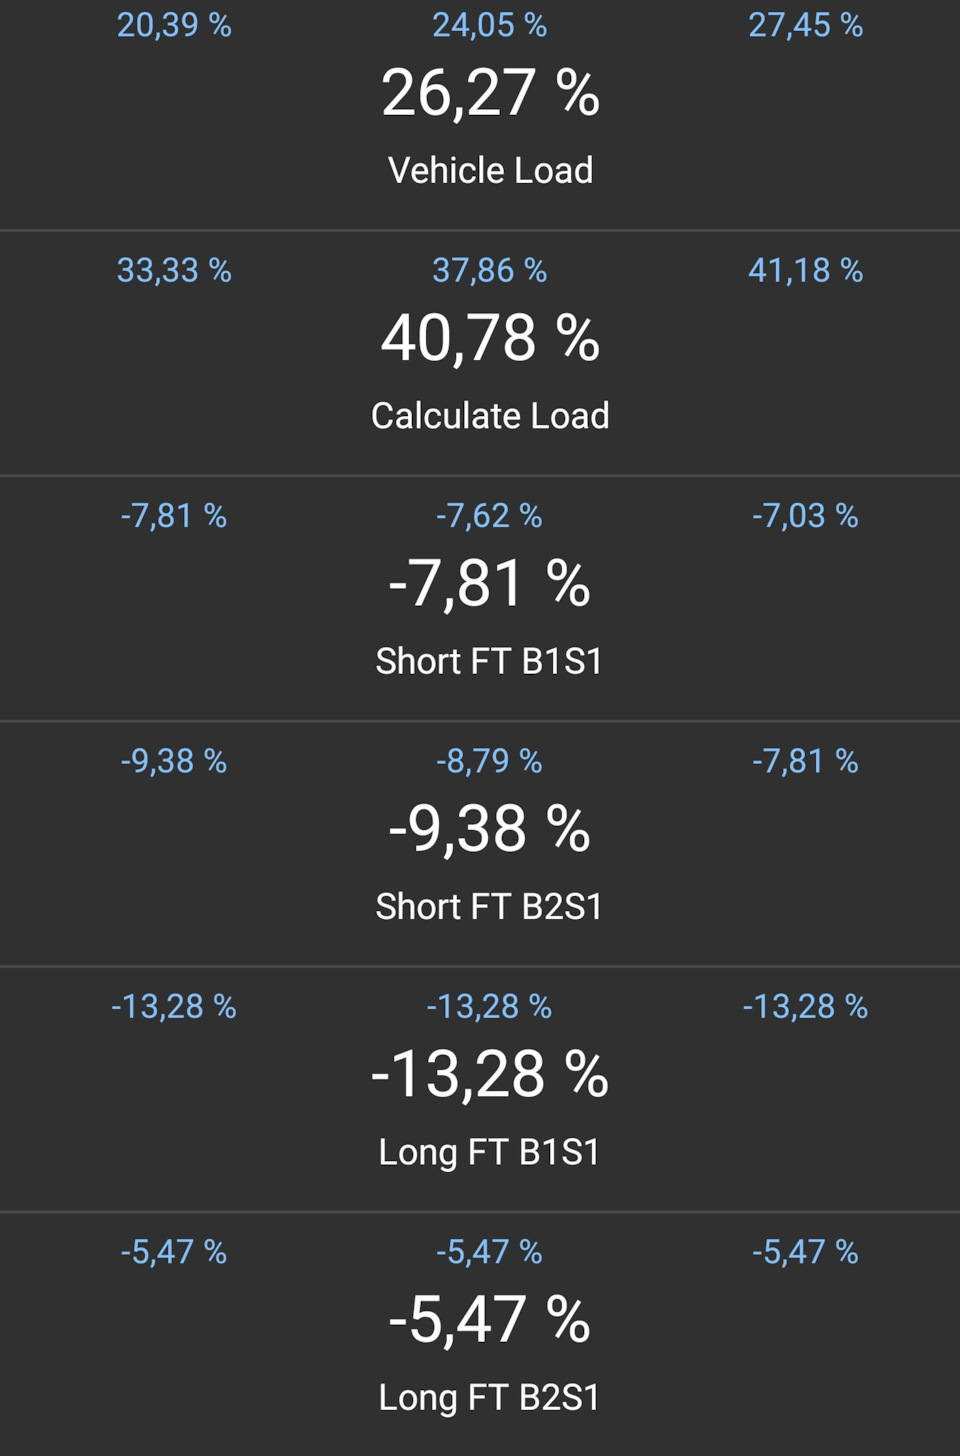Select the 27,45 % maximum value
This screenshot has height=1456, width=960.
click(805, 25)
